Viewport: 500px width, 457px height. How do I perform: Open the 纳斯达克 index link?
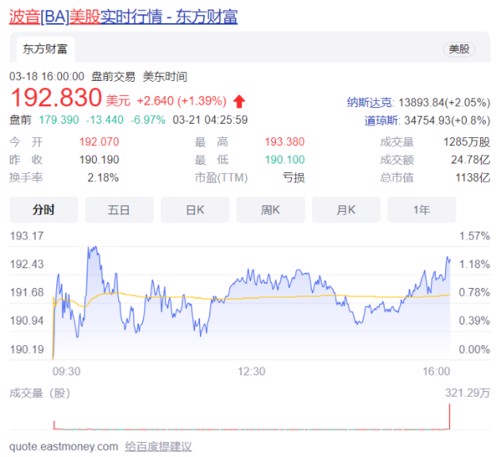coord(369,102)
